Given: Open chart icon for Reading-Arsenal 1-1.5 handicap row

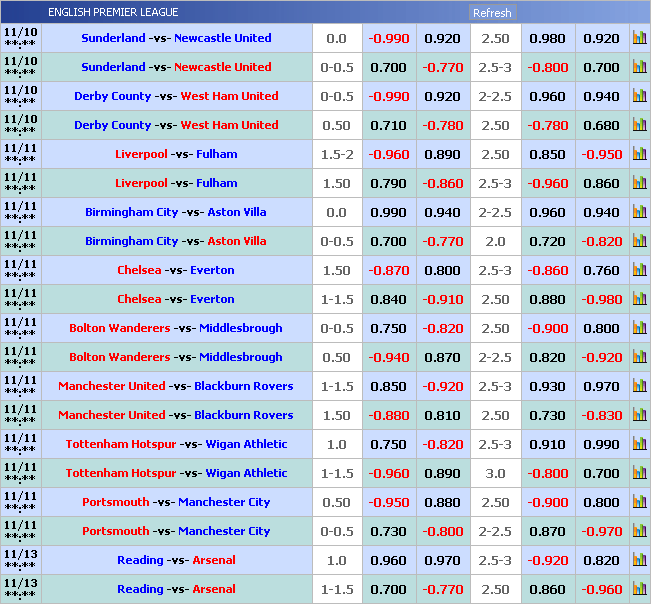Looking at the screenshot, I should pyautogui.click(x=639, y=590).
